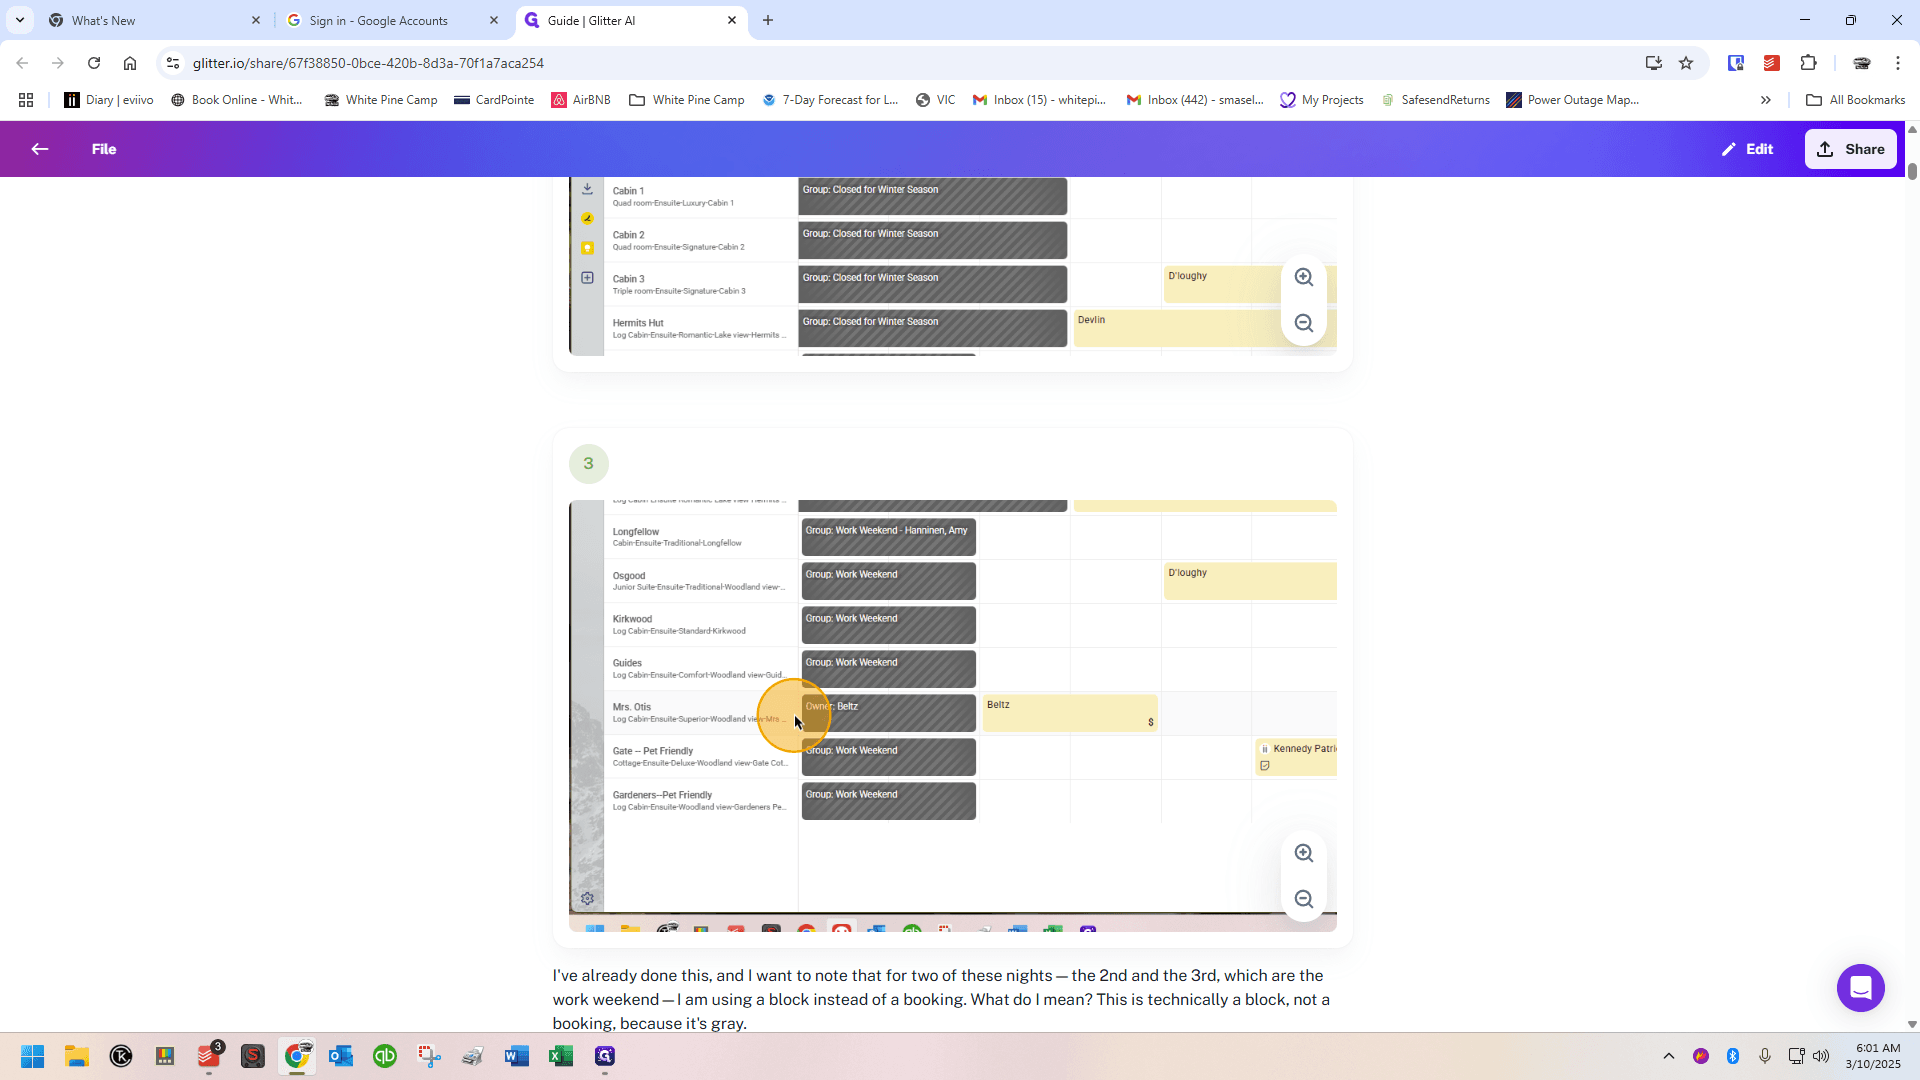Open the Chrome extensions puzzle icon

coord(1808,63)
